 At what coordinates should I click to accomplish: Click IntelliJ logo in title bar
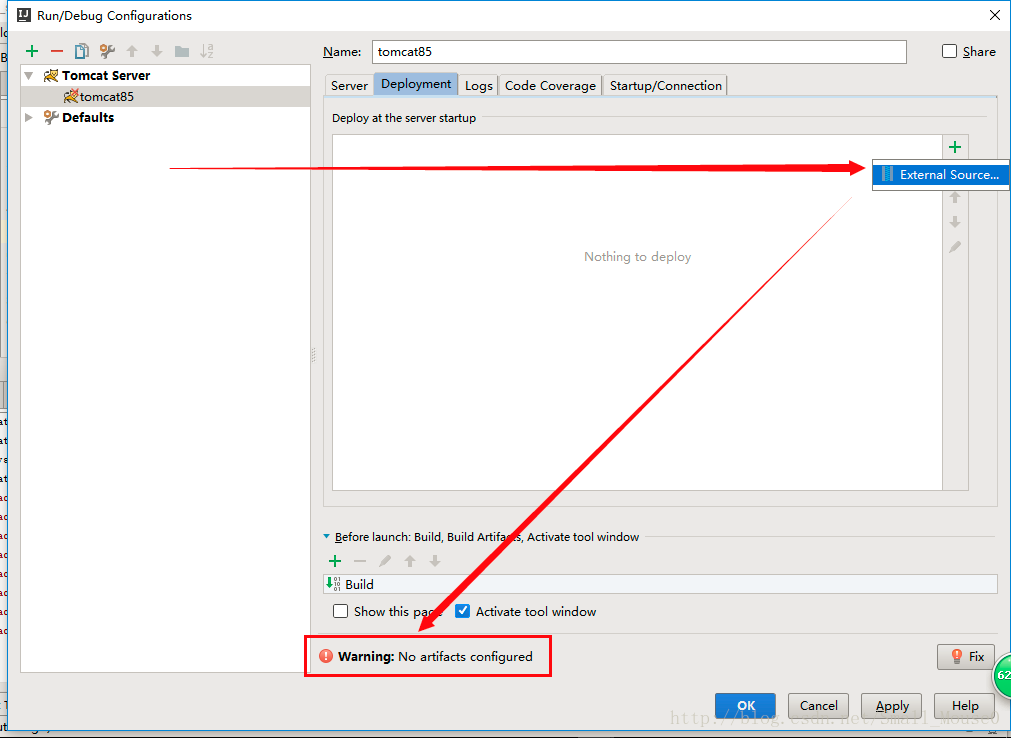[24, 15]
